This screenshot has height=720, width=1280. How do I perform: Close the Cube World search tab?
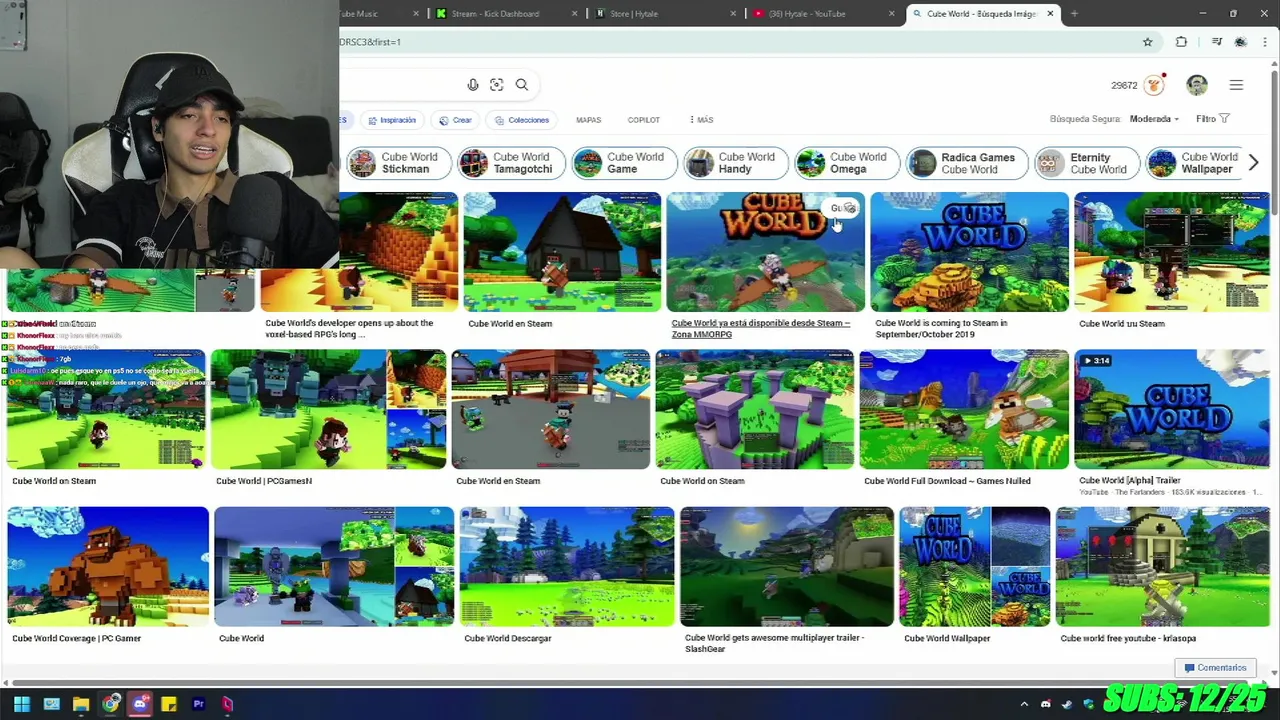[1050, 14]
